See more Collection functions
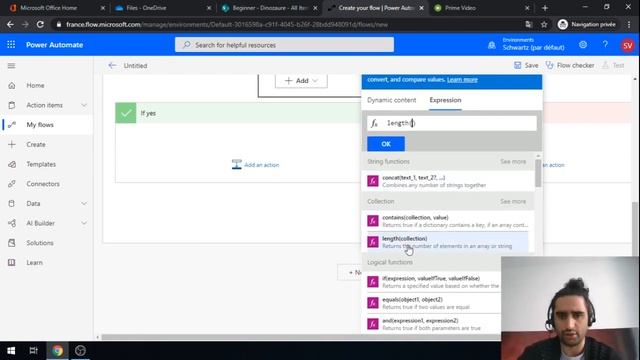 (513, 202)
